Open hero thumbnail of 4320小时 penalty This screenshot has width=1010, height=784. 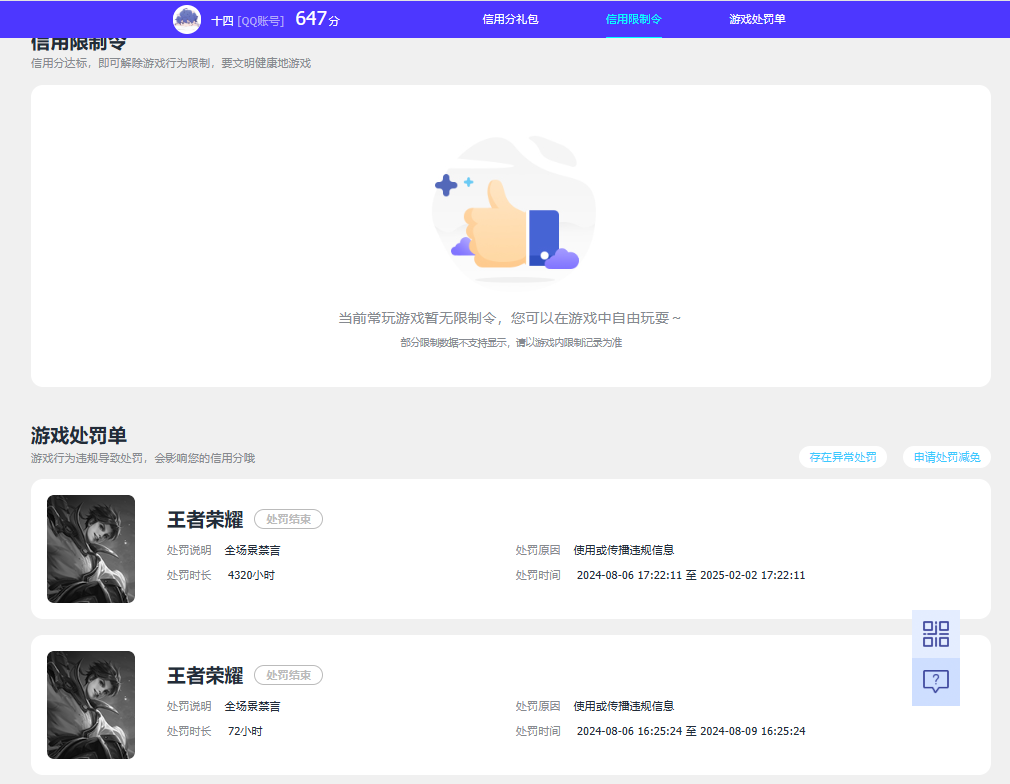point(91,549)
